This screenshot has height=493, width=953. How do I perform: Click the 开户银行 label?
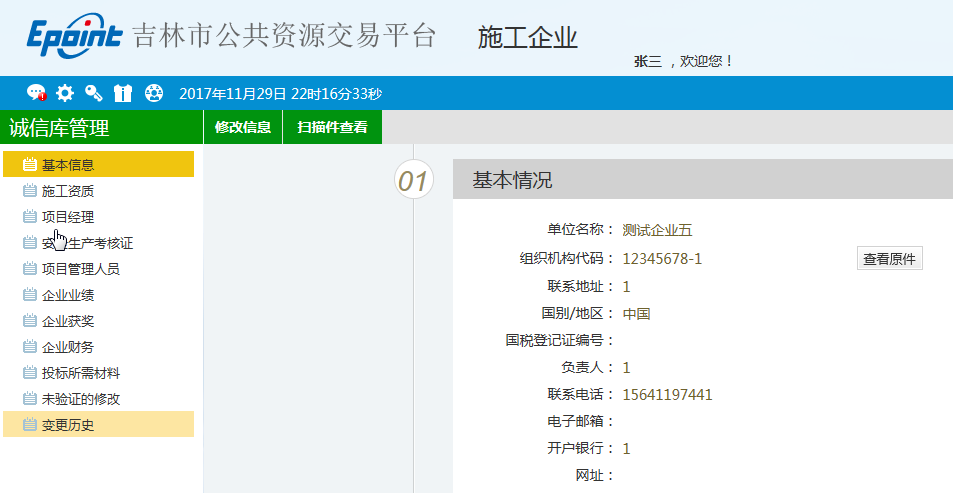[x=581, y=448]
